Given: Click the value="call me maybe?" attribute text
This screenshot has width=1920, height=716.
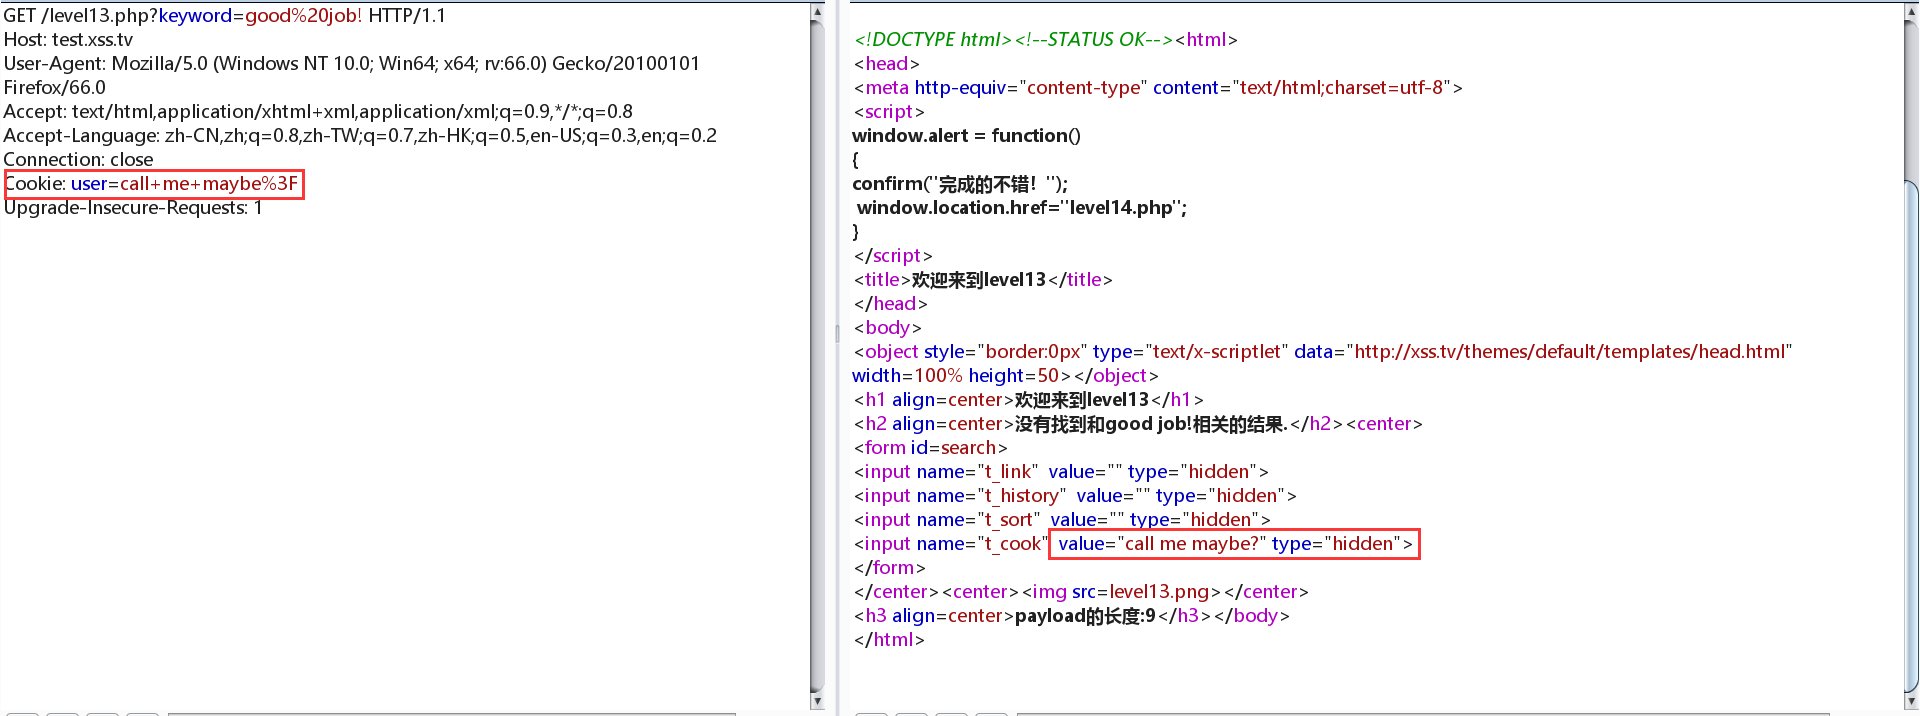Looking at the screenshot, I should click(x=1163, y=544).
